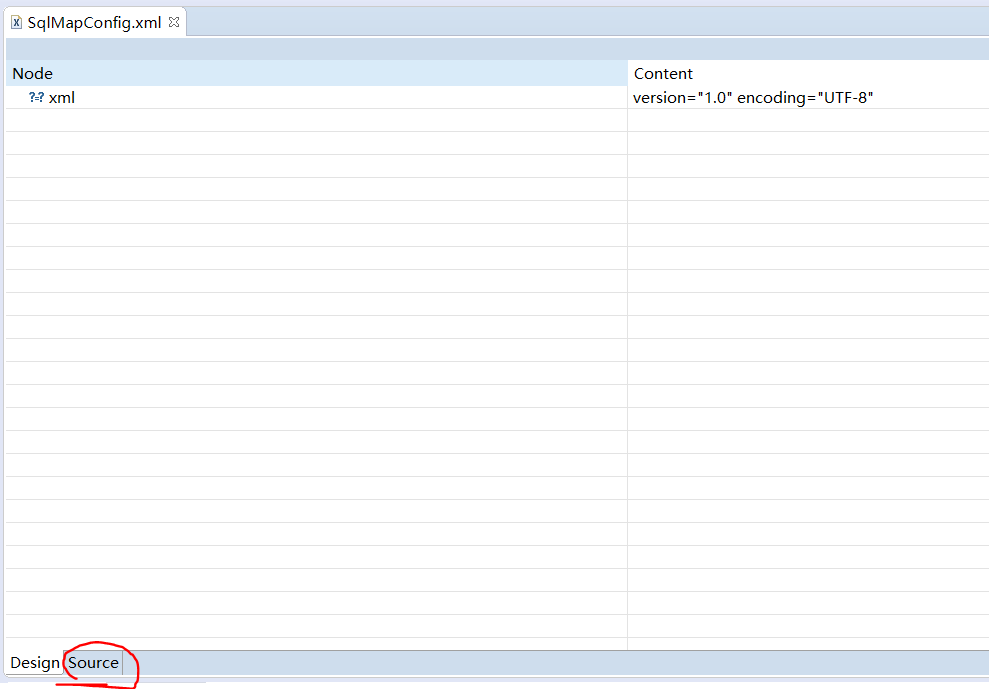Viewport: 989px width, 689px height.
Task: Click the Node column header
Action: click(317, 73)
